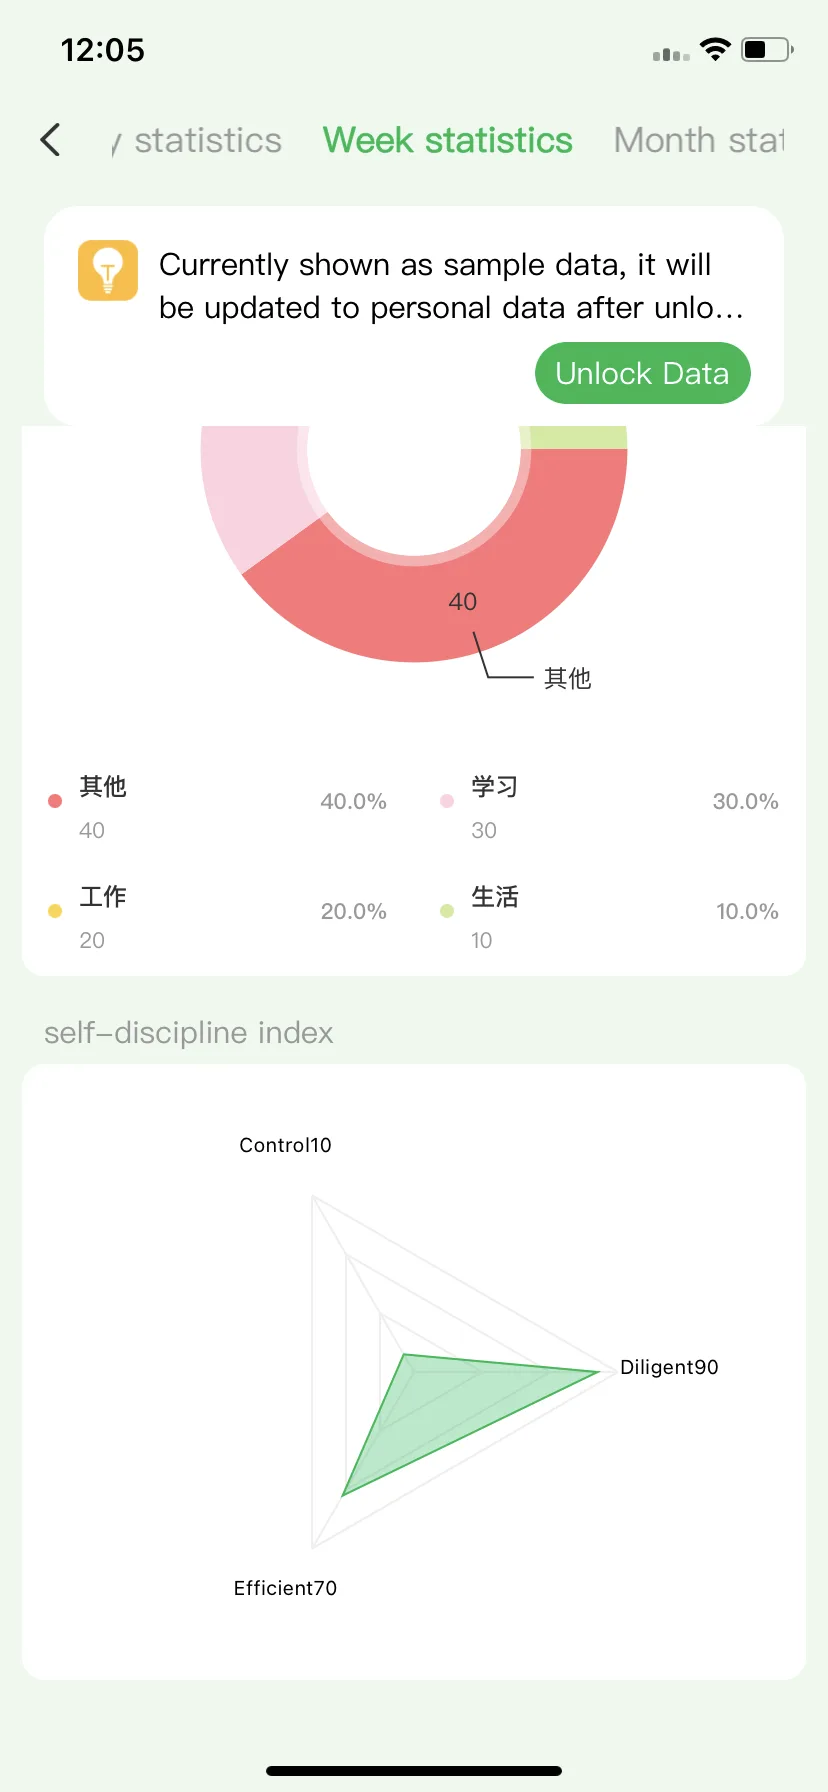
Task: Tap the back arrow icon
Action: (x=51, y=140)
